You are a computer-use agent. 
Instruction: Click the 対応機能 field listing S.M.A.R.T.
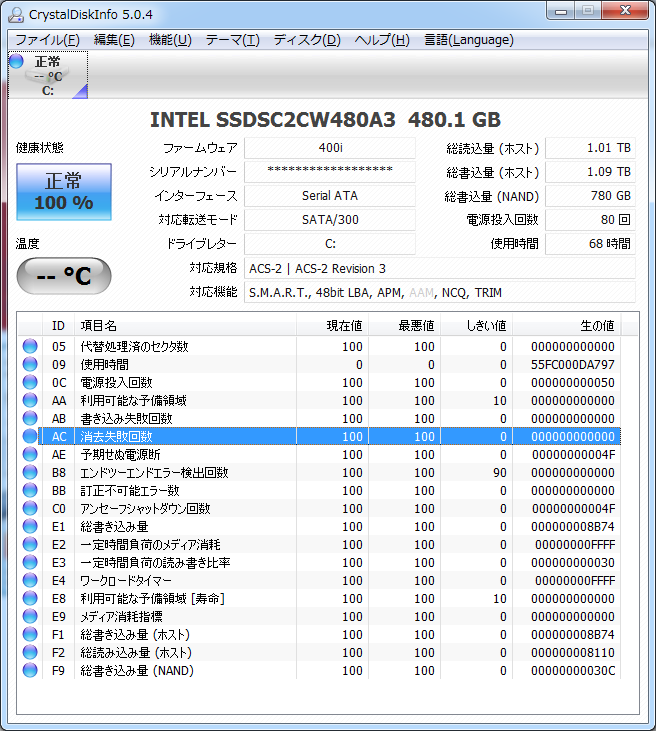click(440, 292)
